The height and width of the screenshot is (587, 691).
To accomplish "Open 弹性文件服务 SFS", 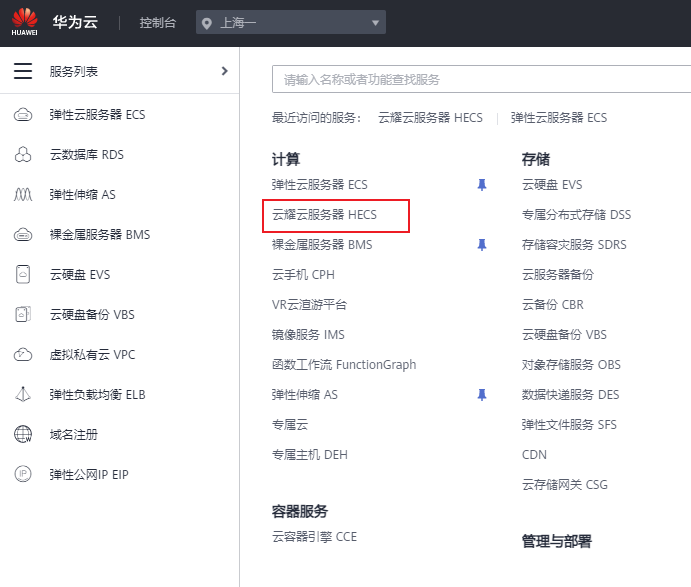I will 569,424.
